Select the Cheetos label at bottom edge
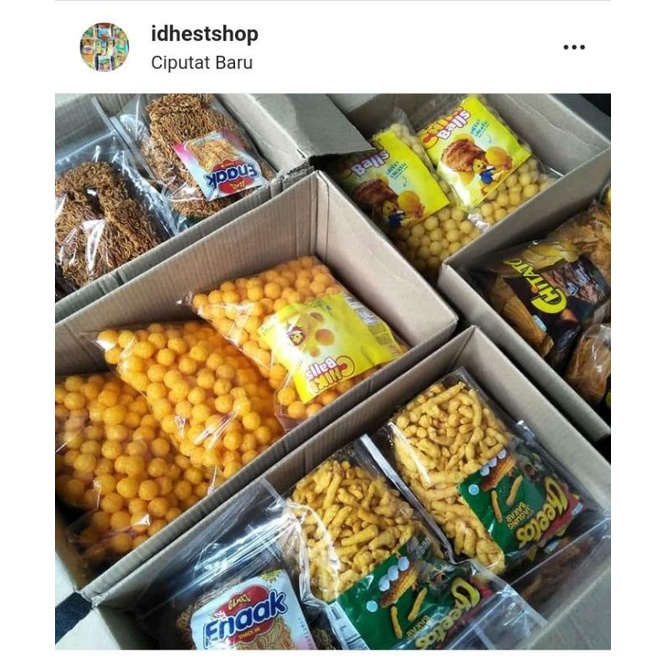Screen dimensions: 667x667 406,604
